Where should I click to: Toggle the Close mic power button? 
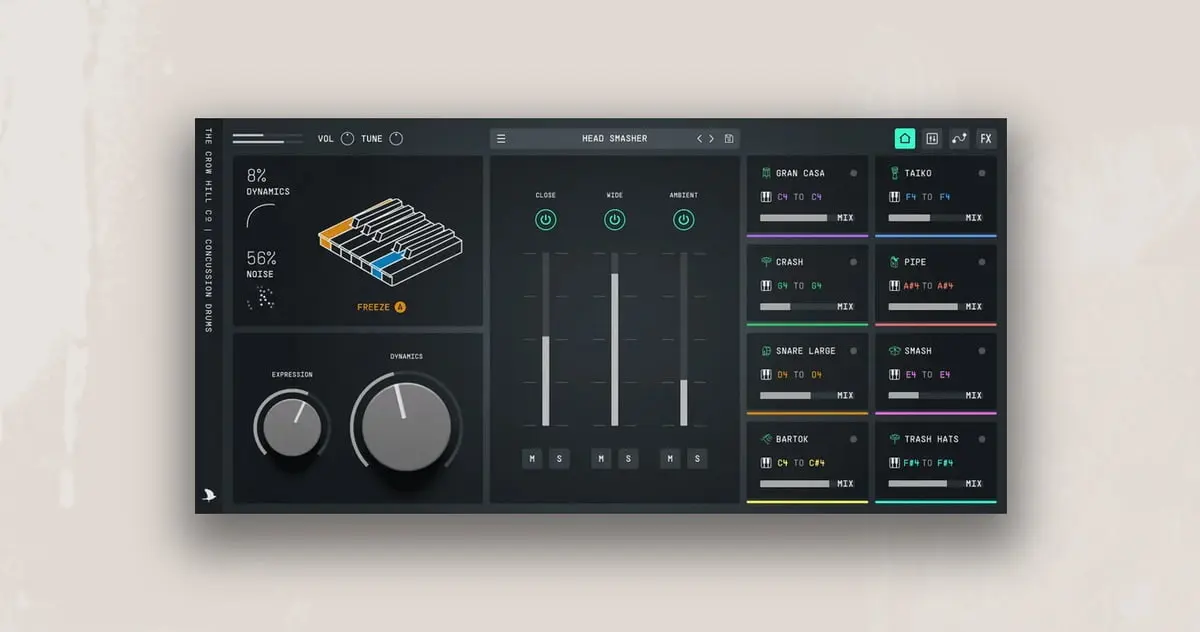pos(546,220)
